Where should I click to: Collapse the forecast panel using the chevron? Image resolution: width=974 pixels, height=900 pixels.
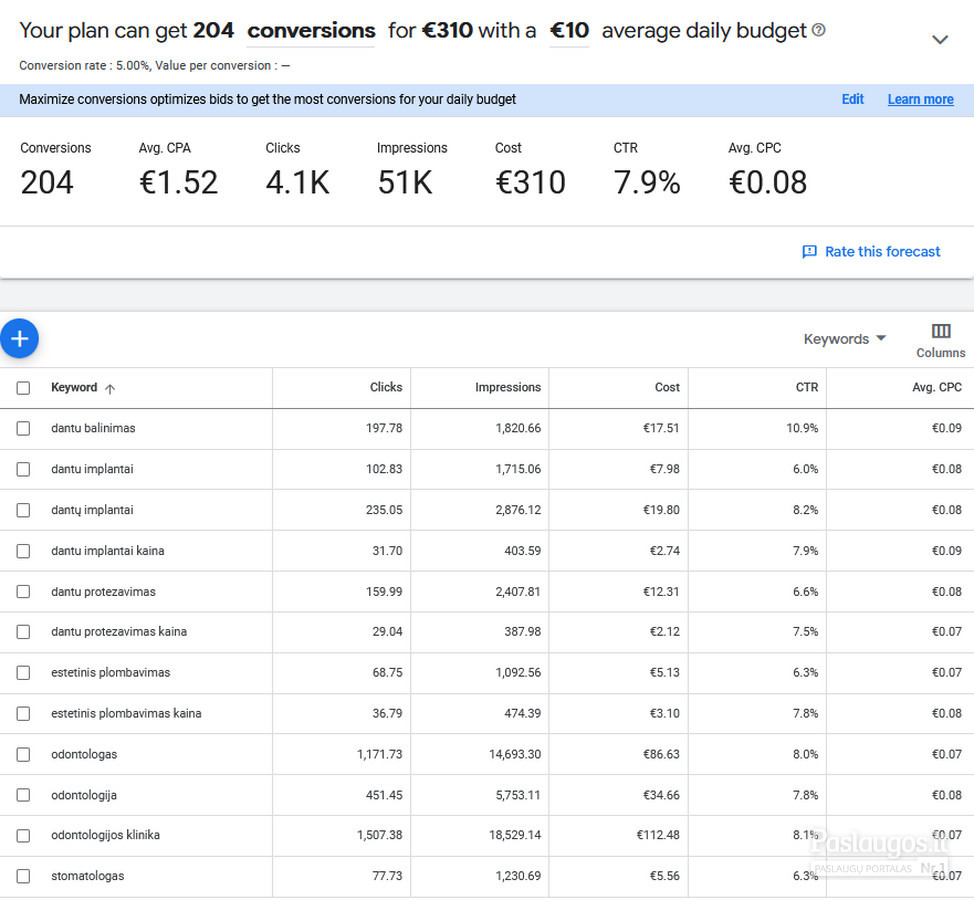[939, 40]
